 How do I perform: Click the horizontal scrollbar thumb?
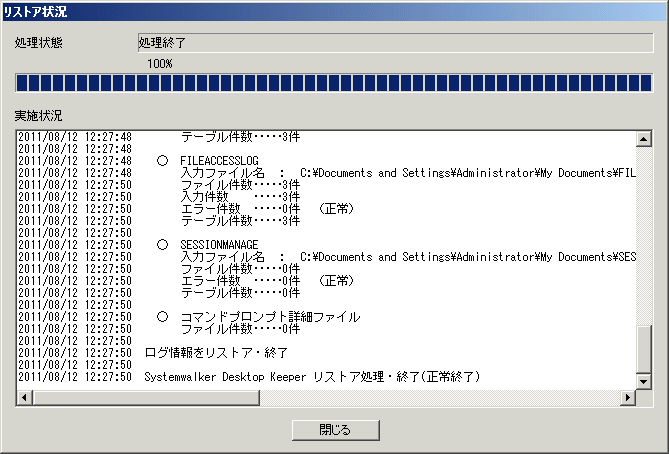pyautogui.click(x=146, y=398)
